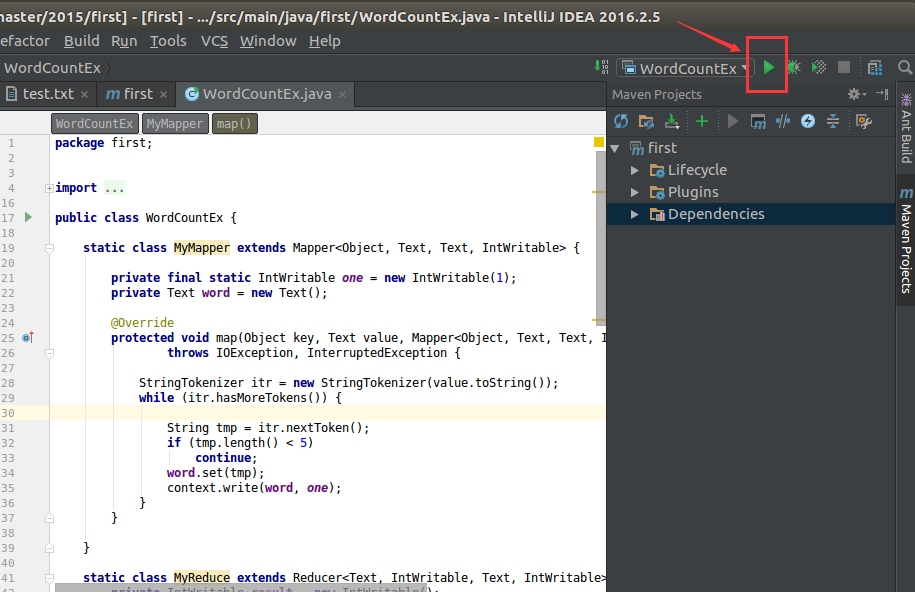This screenshot has width=915, height=592.
Task: Open Project Structure from the main toolbar
Action: 875,68
